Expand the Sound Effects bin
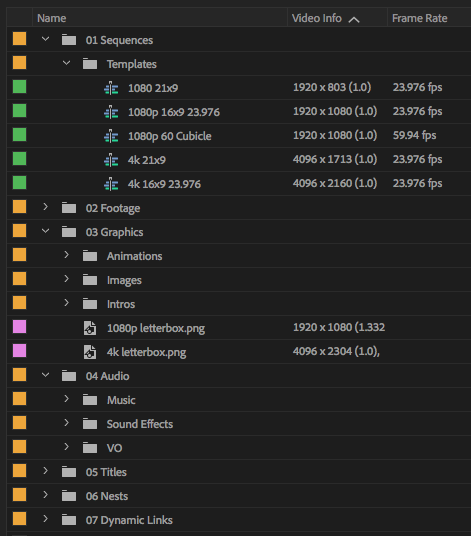Screen dimensions: 471x536 pos(66,423)
